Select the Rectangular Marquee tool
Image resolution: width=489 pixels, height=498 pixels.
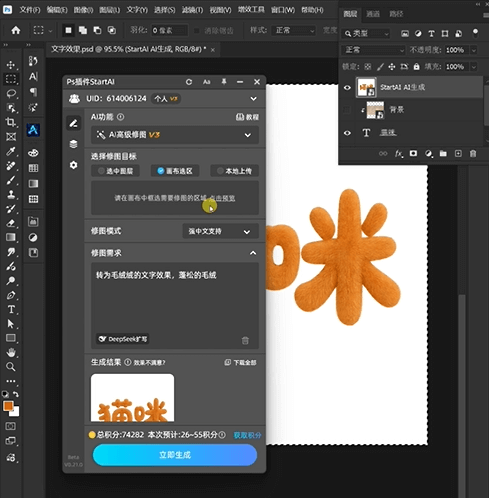click(x=11, y=79)
